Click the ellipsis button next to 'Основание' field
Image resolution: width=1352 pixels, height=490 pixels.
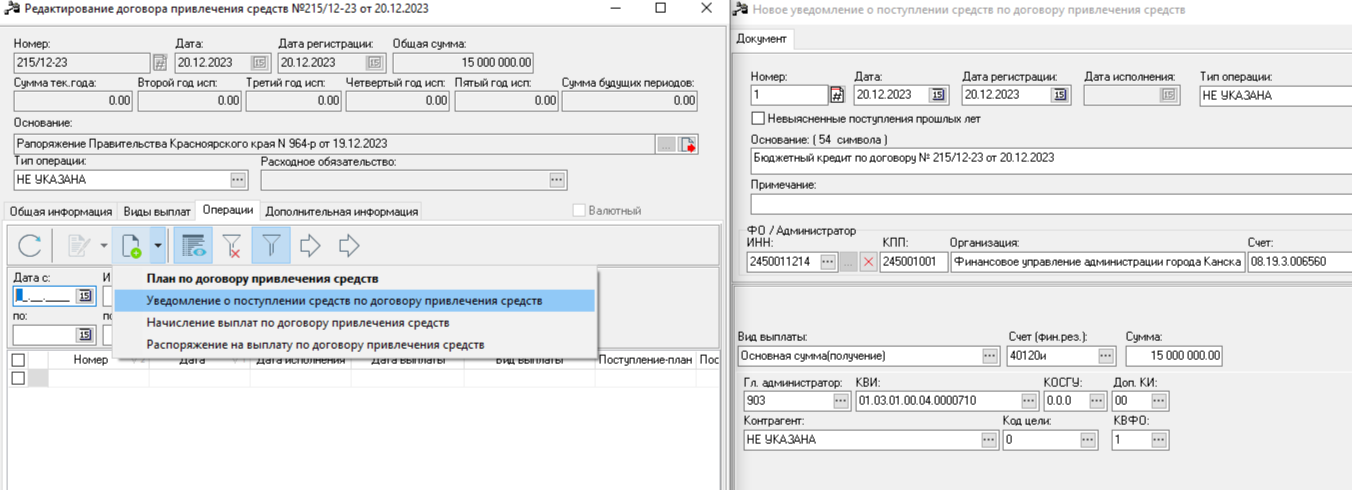point(666,144)
